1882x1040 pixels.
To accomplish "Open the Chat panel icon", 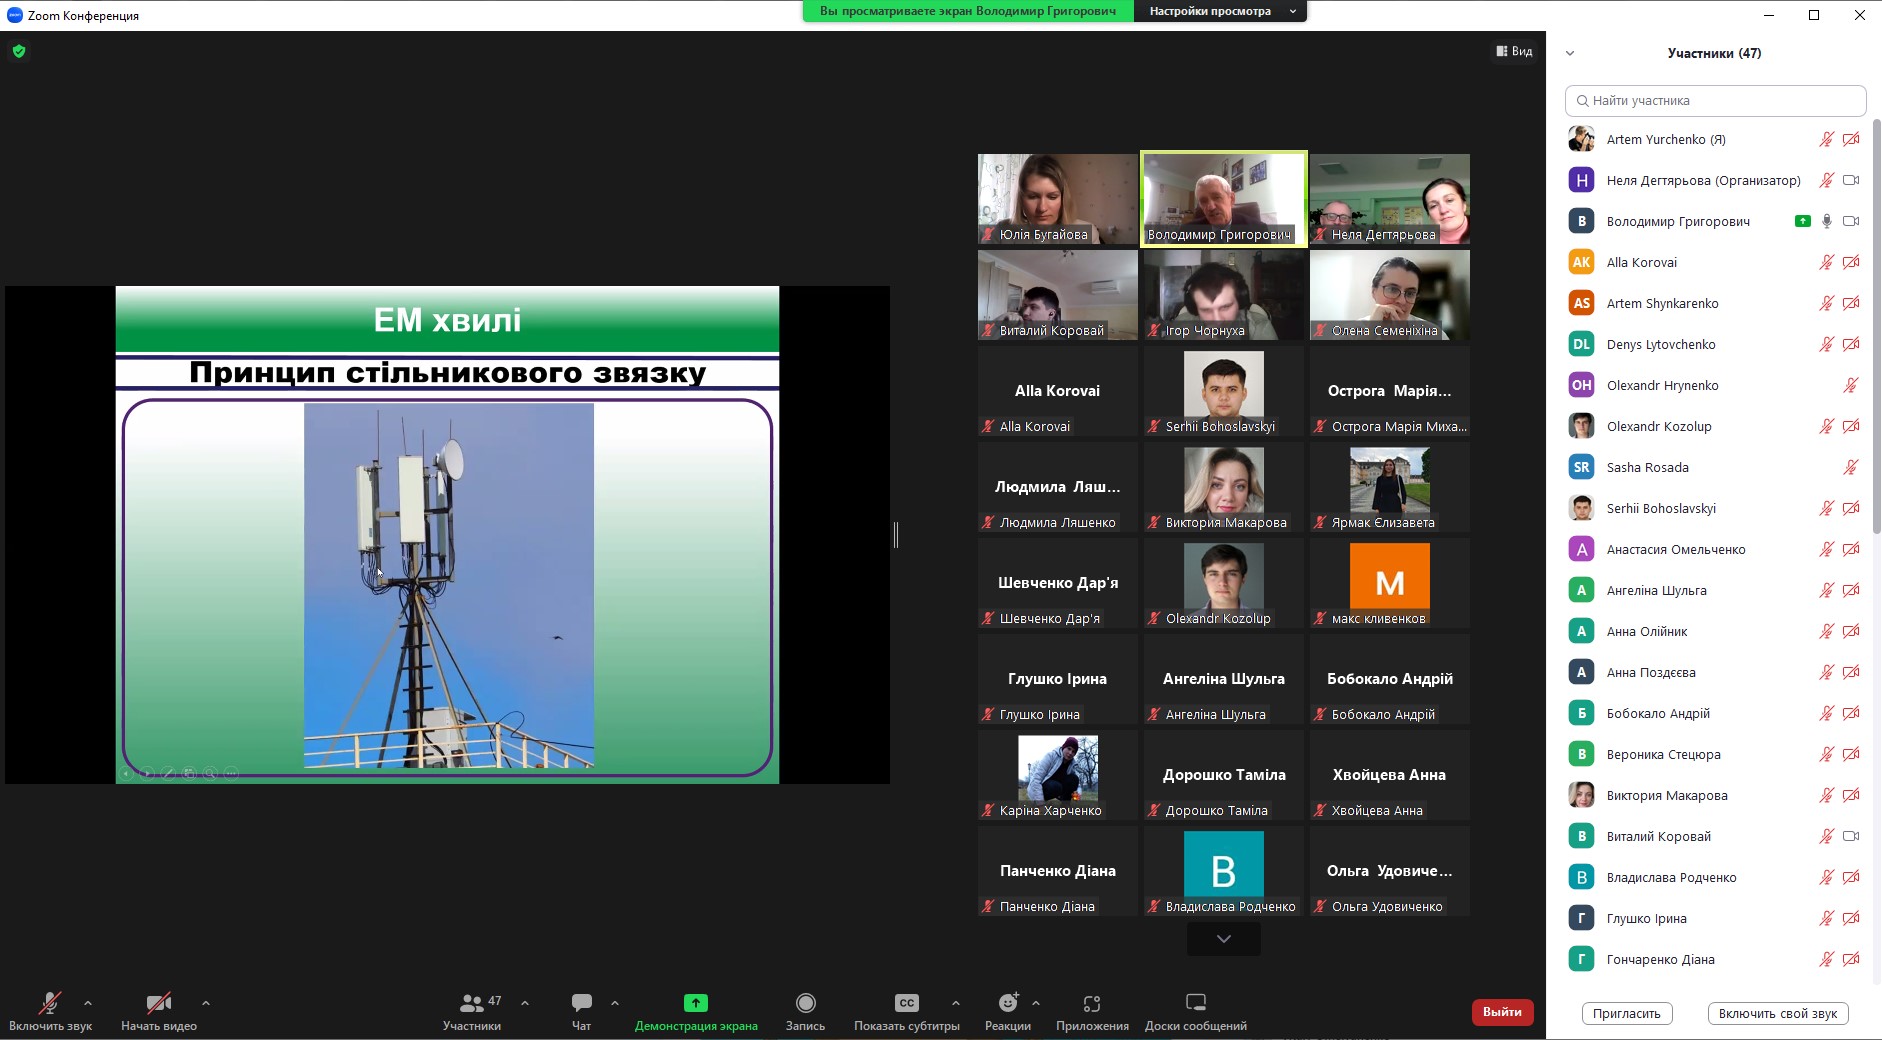I will (581, 1003).
